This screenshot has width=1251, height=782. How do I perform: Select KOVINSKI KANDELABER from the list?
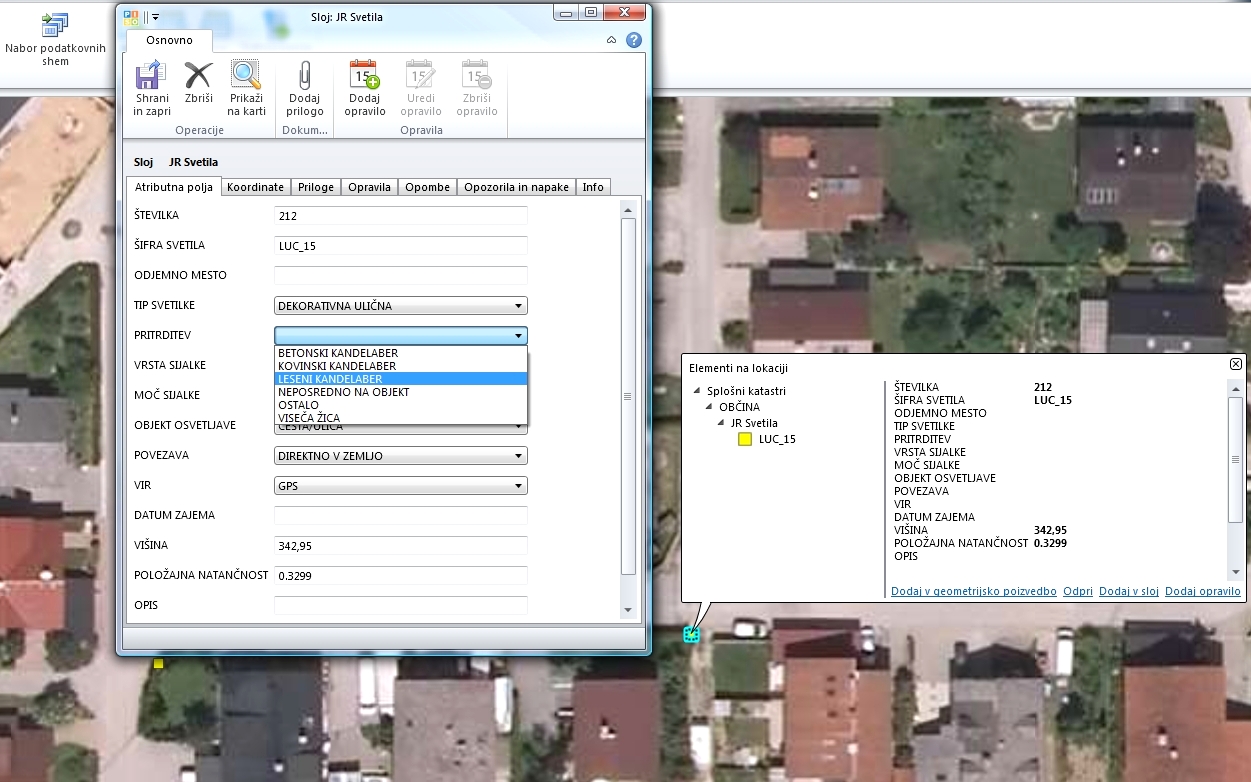337,366
